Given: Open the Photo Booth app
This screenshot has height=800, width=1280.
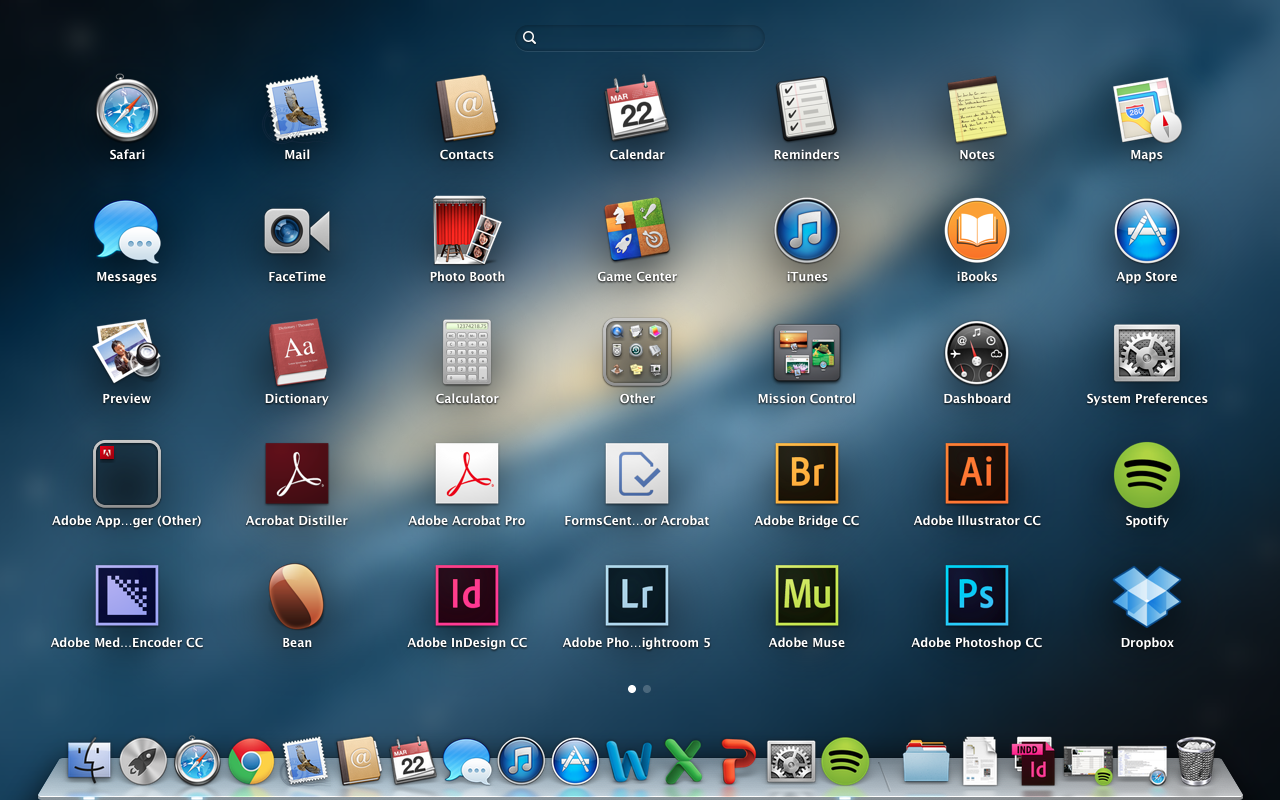Looking at the screenshot, I should click(x=467, y=231).
